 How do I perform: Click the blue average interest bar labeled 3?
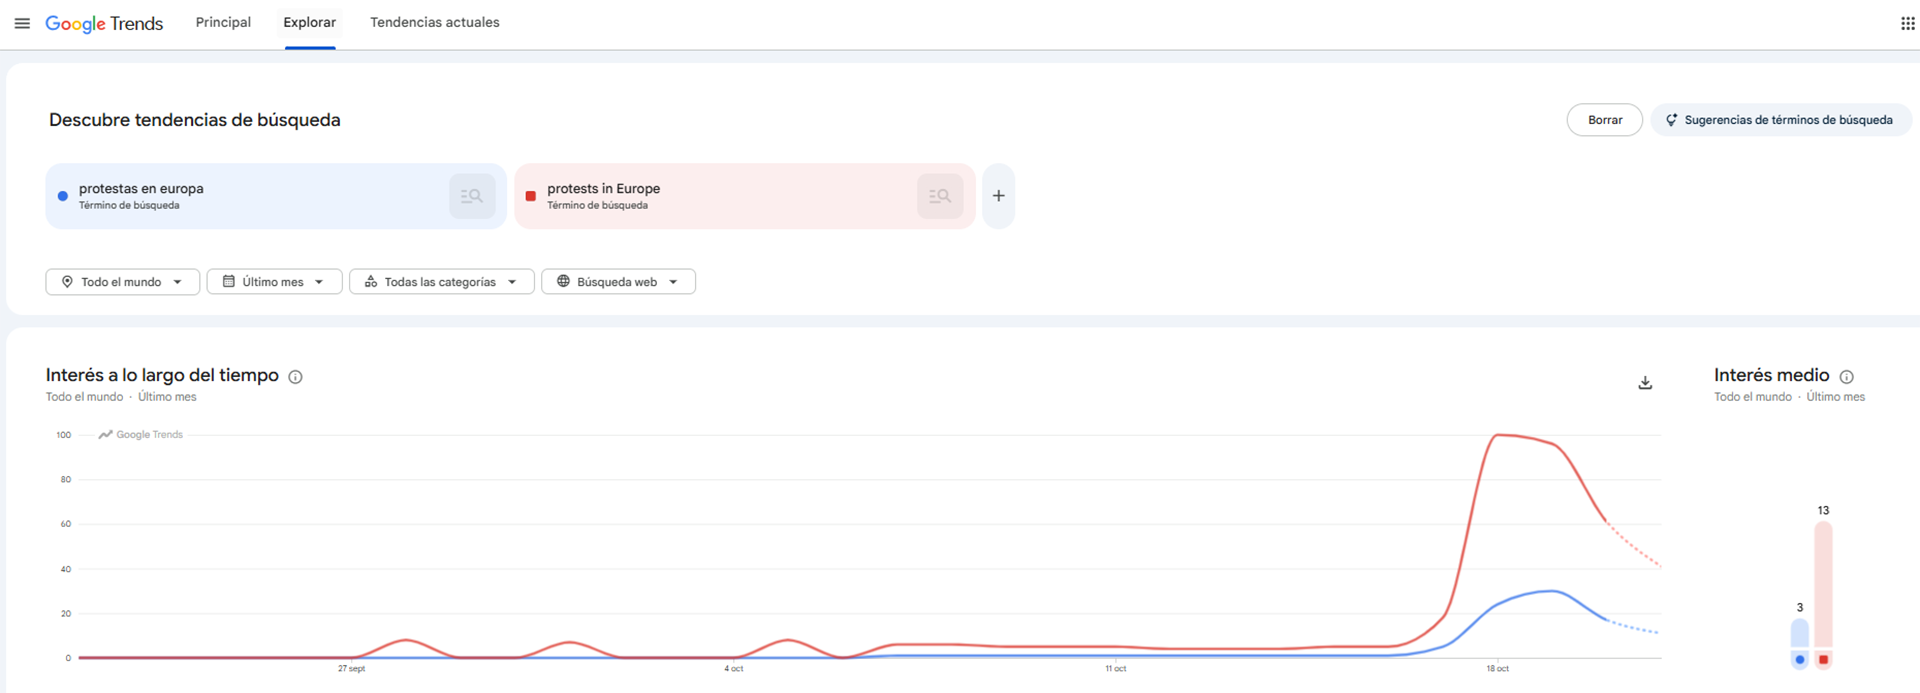point(1800,633)
